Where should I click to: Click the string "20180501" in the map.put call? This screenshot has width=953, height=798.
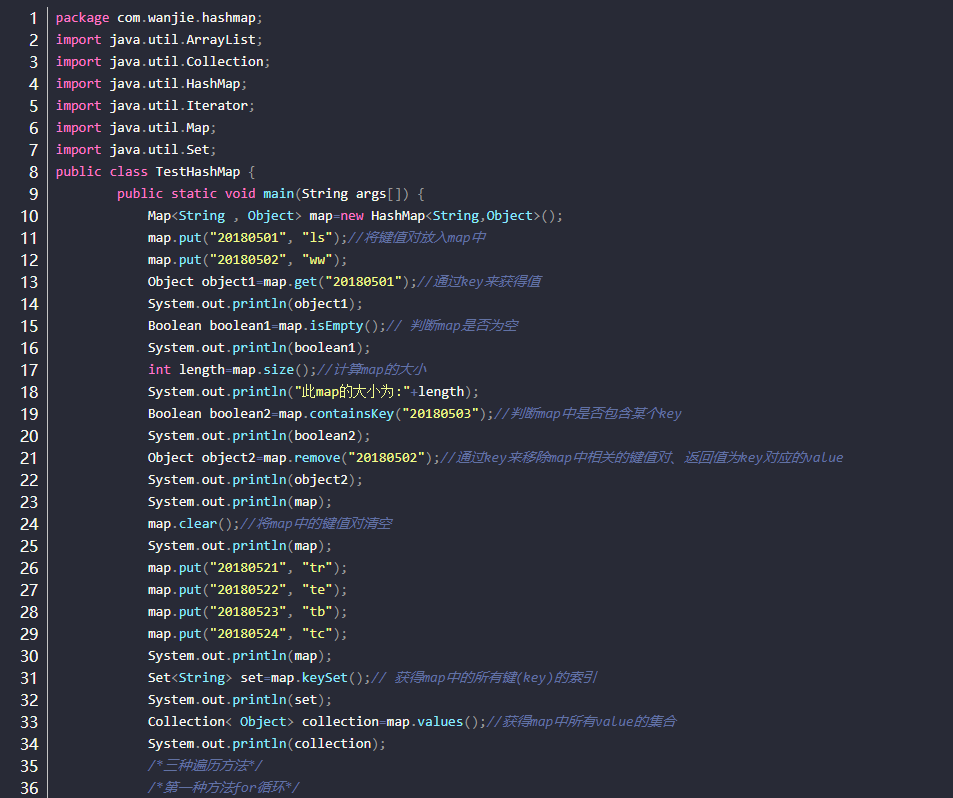point(248,238)
